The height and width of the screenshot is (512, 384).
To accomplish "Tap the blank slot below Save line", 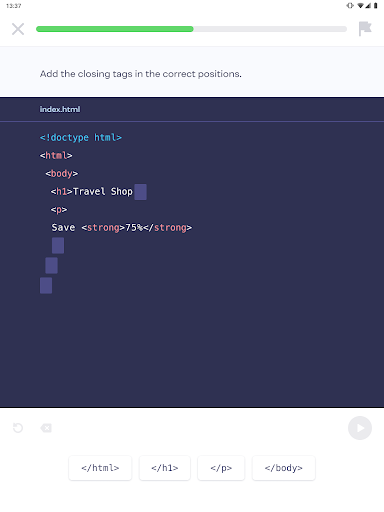I will tap(58, 245).
